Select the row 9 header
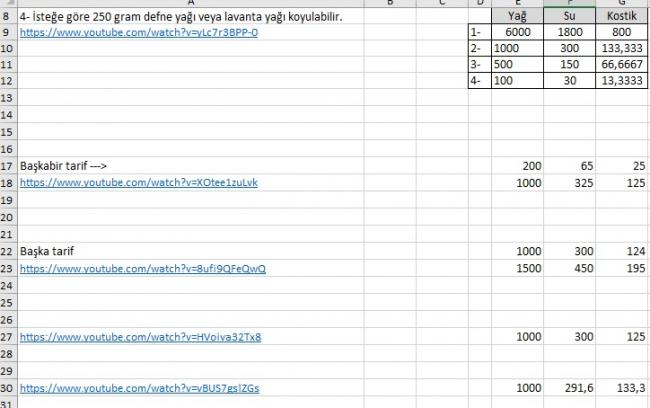The width and height of the screenshot is (650, 408). click(x=8, y=32)
